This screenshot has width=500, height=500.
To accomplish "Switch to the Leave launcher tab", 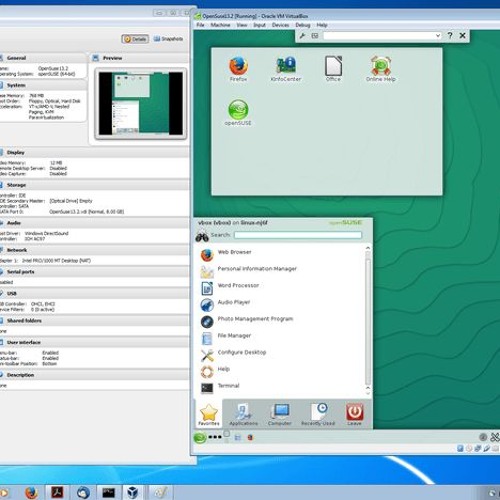I will point(354,414).
